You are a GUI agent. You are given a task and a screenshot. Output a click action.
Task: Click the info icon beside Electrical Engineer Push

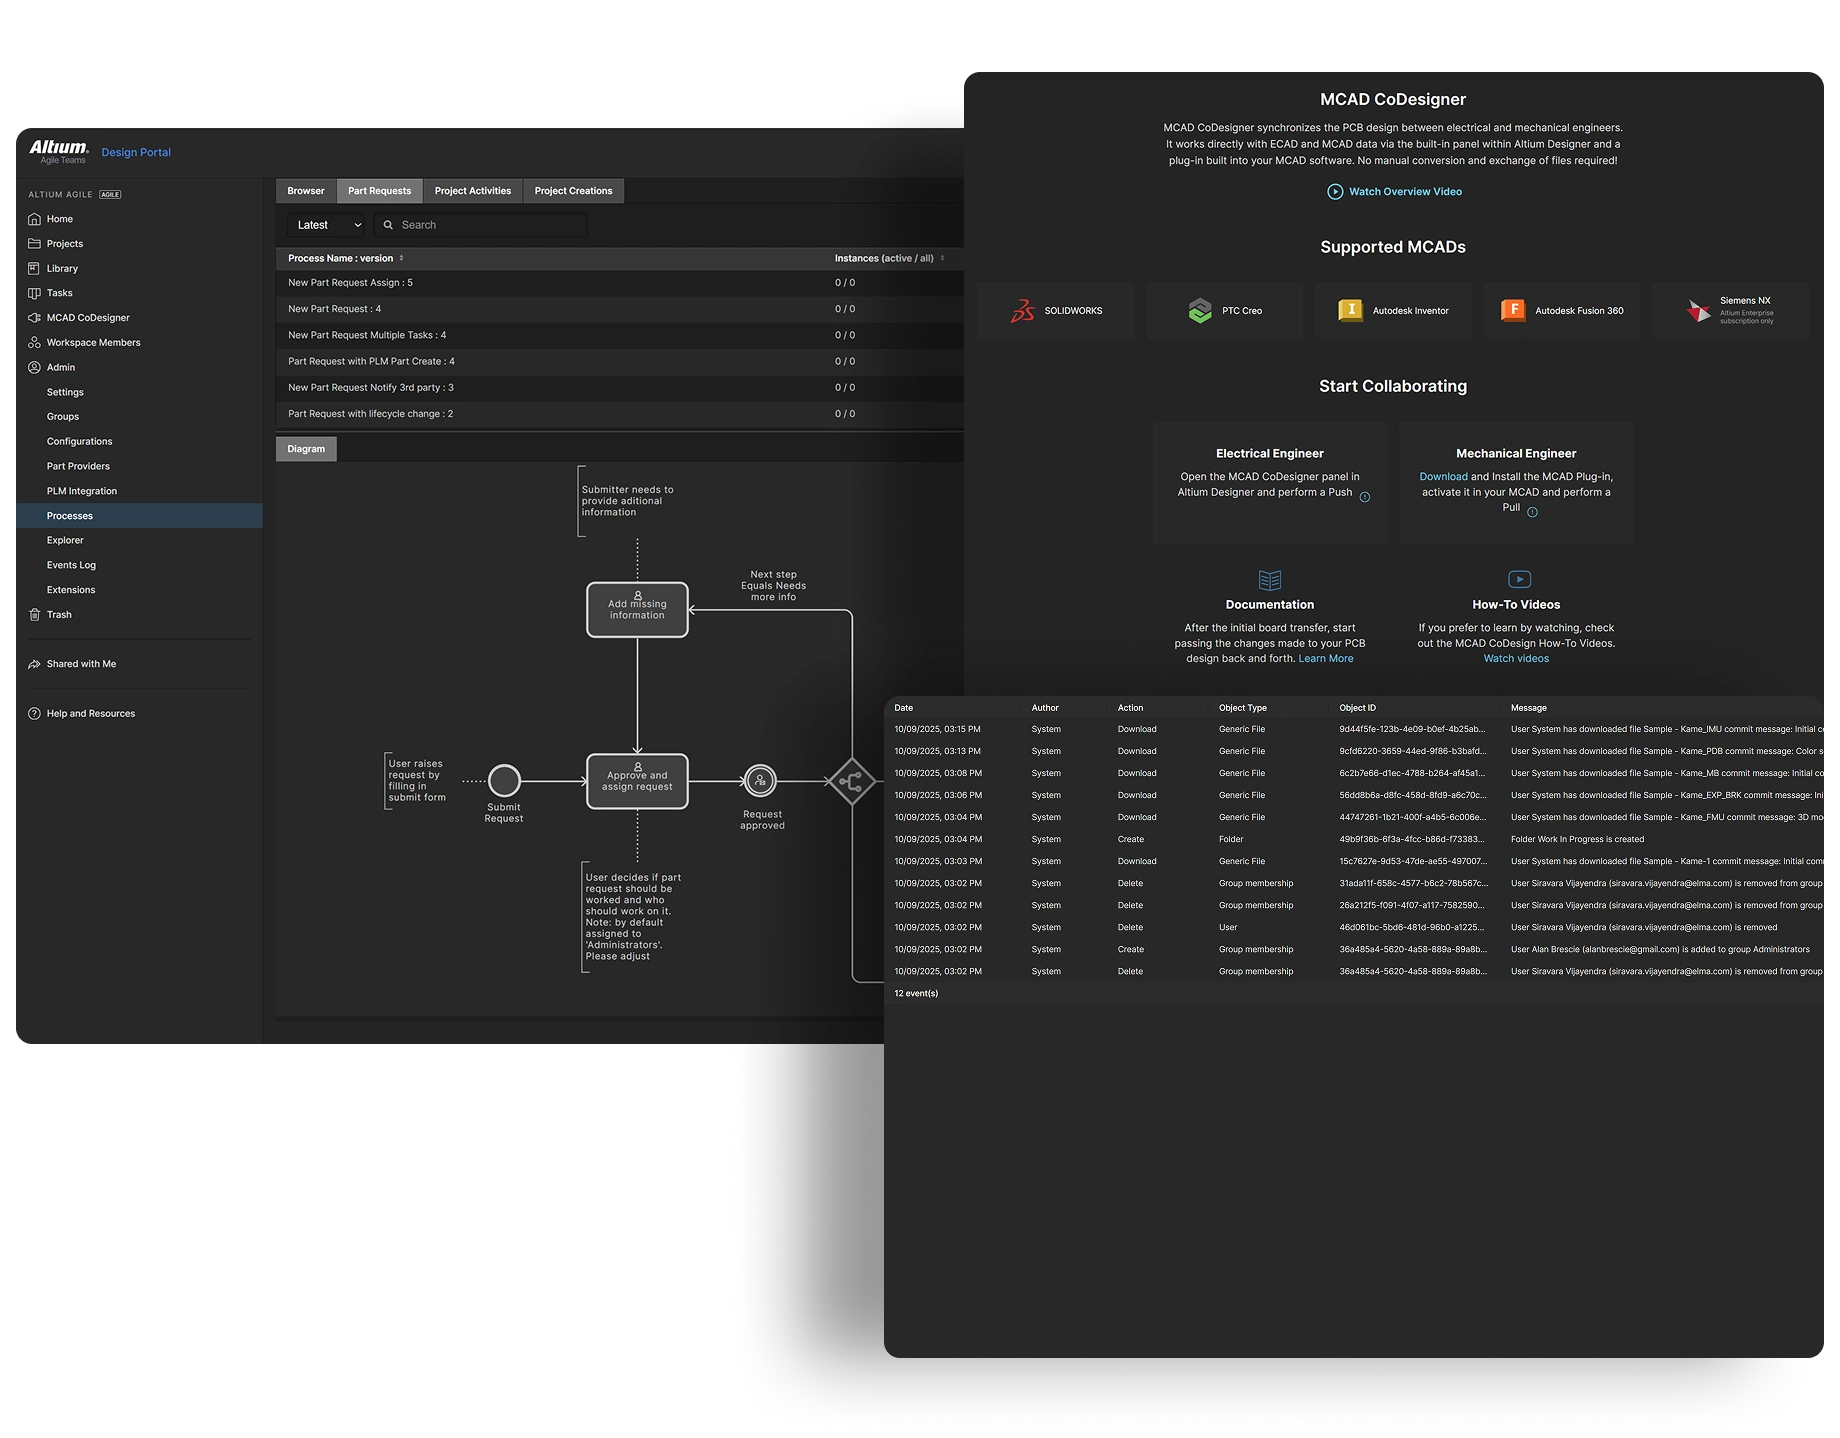(x=1364, y=497)
